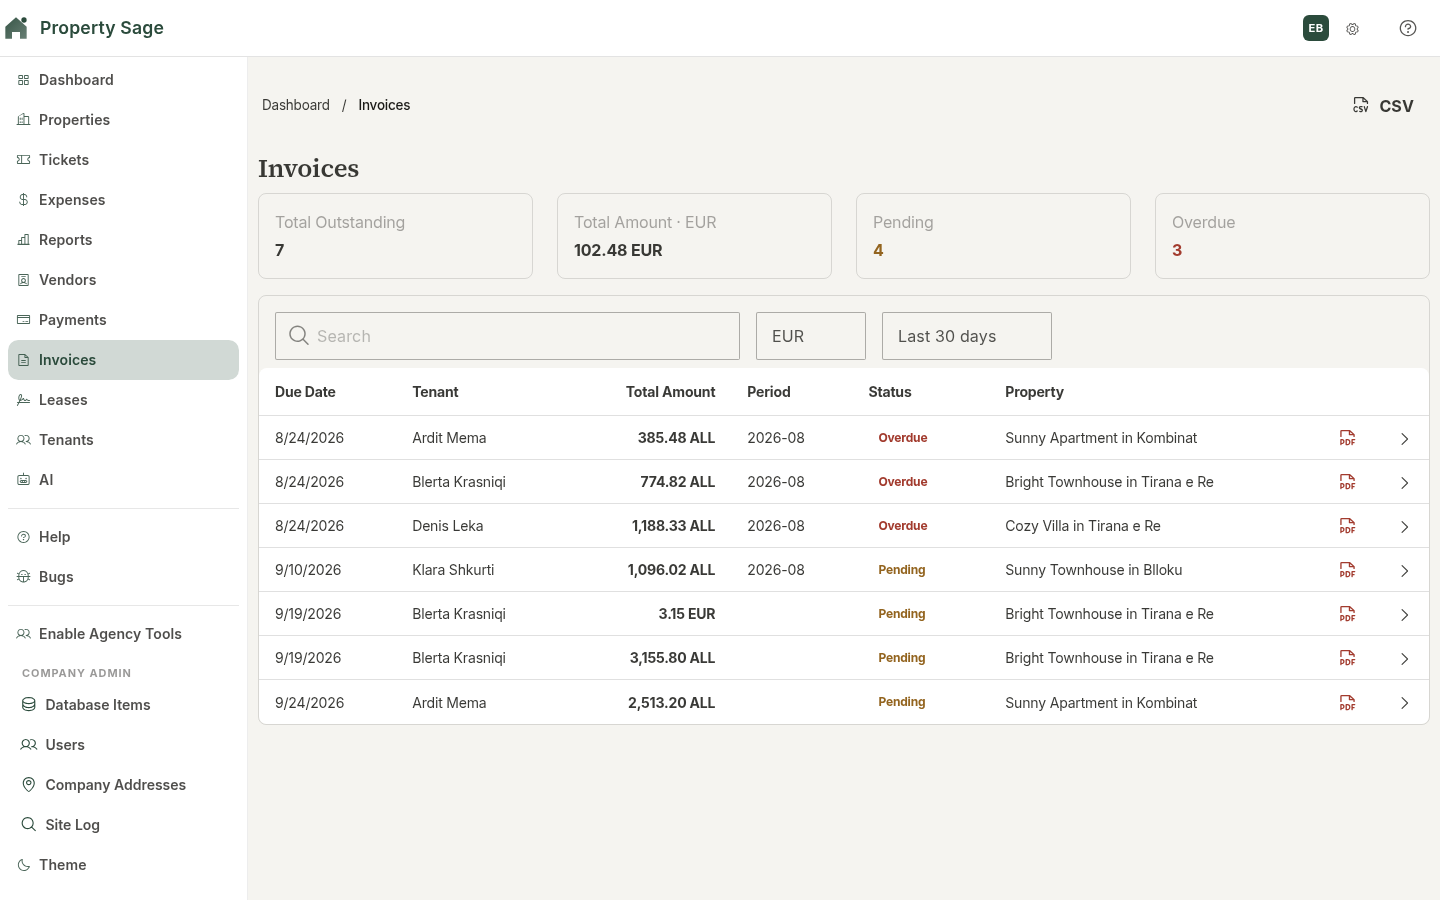The width and height of the screenshot is (1440, 900).
Task: Open Leases in sidebar
Action: (123, 400)
